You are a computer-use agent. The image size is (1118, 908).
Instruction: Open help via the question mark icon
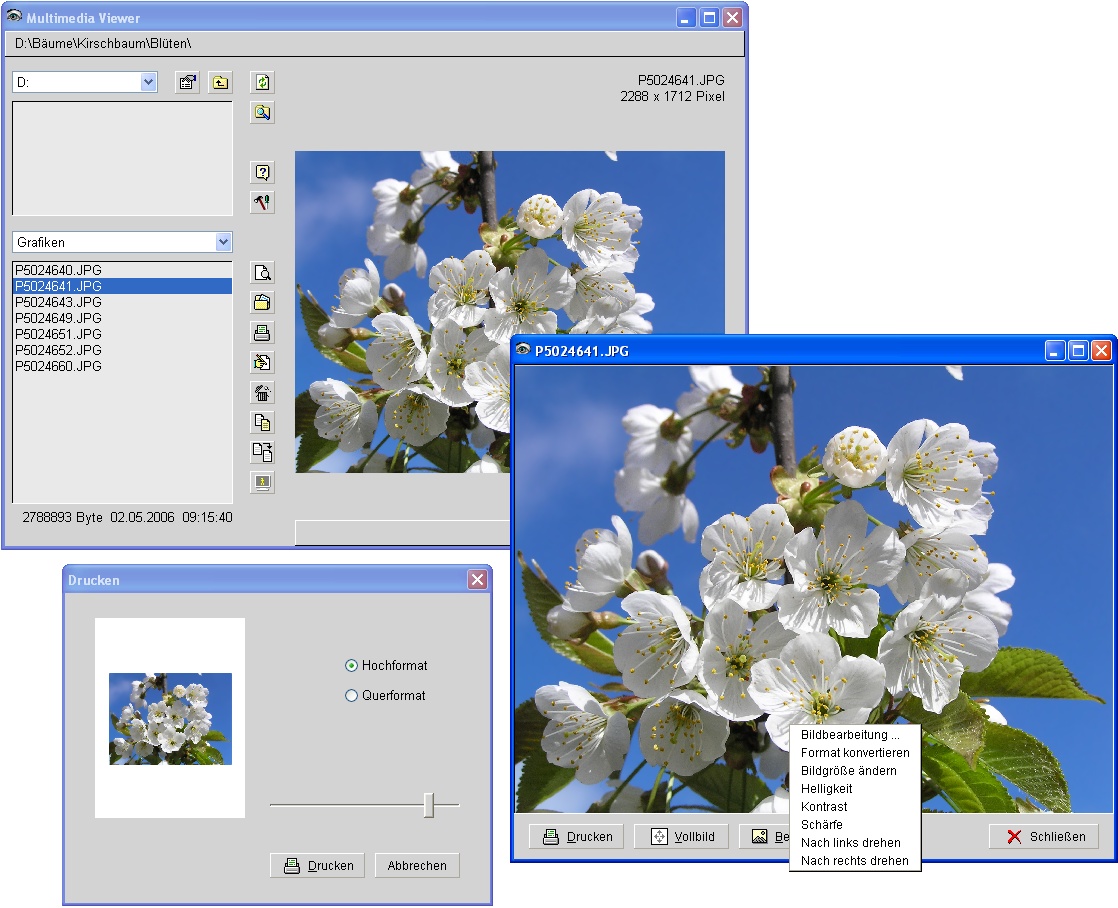click(262, 172)
